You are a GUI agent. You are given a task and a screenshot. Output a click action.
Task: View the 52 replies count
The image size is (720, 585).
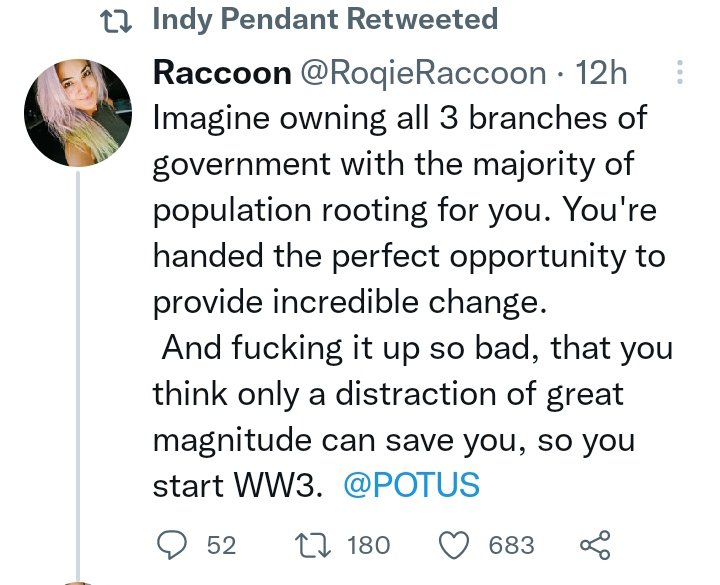tap(220, 545)
